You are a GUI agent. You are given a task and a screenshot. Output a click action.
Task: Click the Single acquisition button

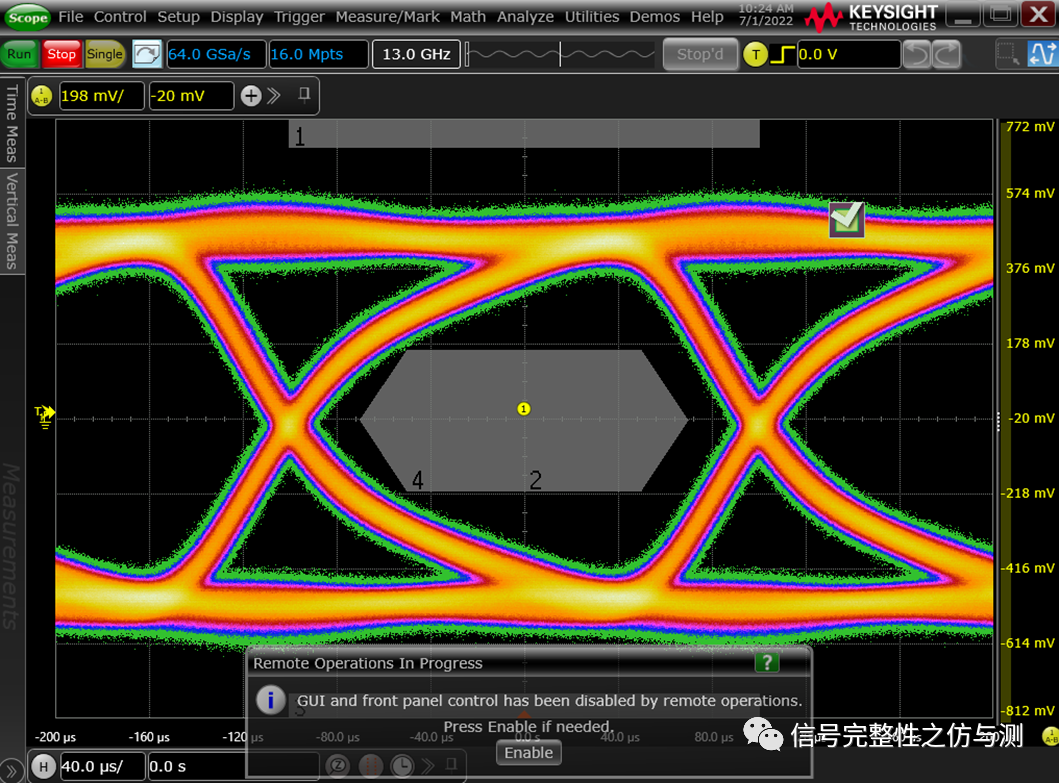click(105, 54)
